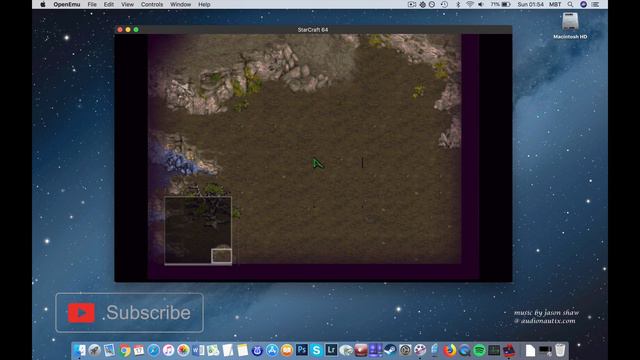Click the MBT user name
Viewport: 640px width, 360px height.
(555, 4)
